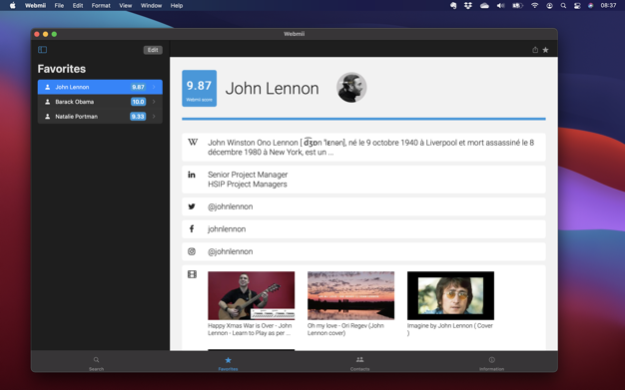Image resolution: width=625 pixels, height=390 pixels.
Task: Switch to the Information tab
Action: [x=491, y=363]
